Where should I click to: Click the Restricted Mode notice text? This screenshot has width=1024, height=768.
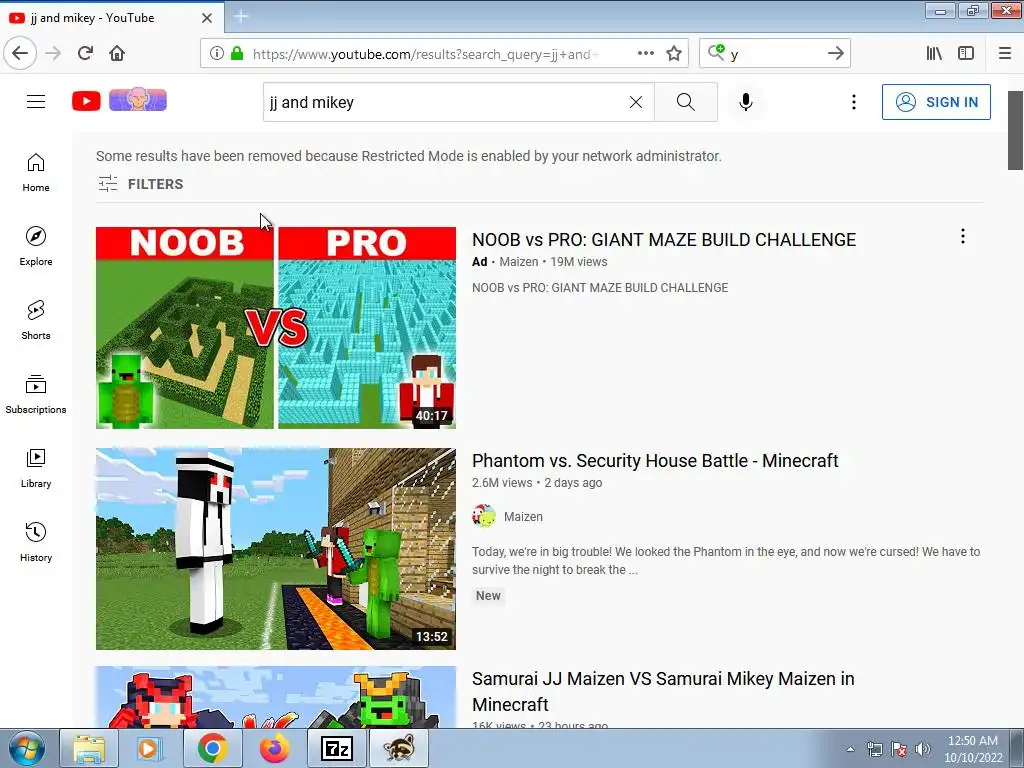tap(409, 156)
